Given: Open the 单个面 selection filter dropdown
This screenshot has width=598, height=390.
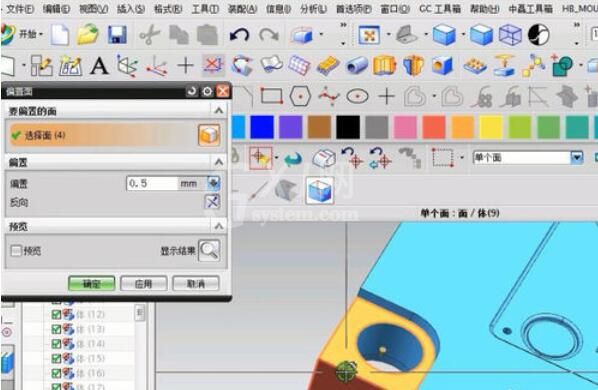Looking at the screenshot, I should tap(577, 157).
